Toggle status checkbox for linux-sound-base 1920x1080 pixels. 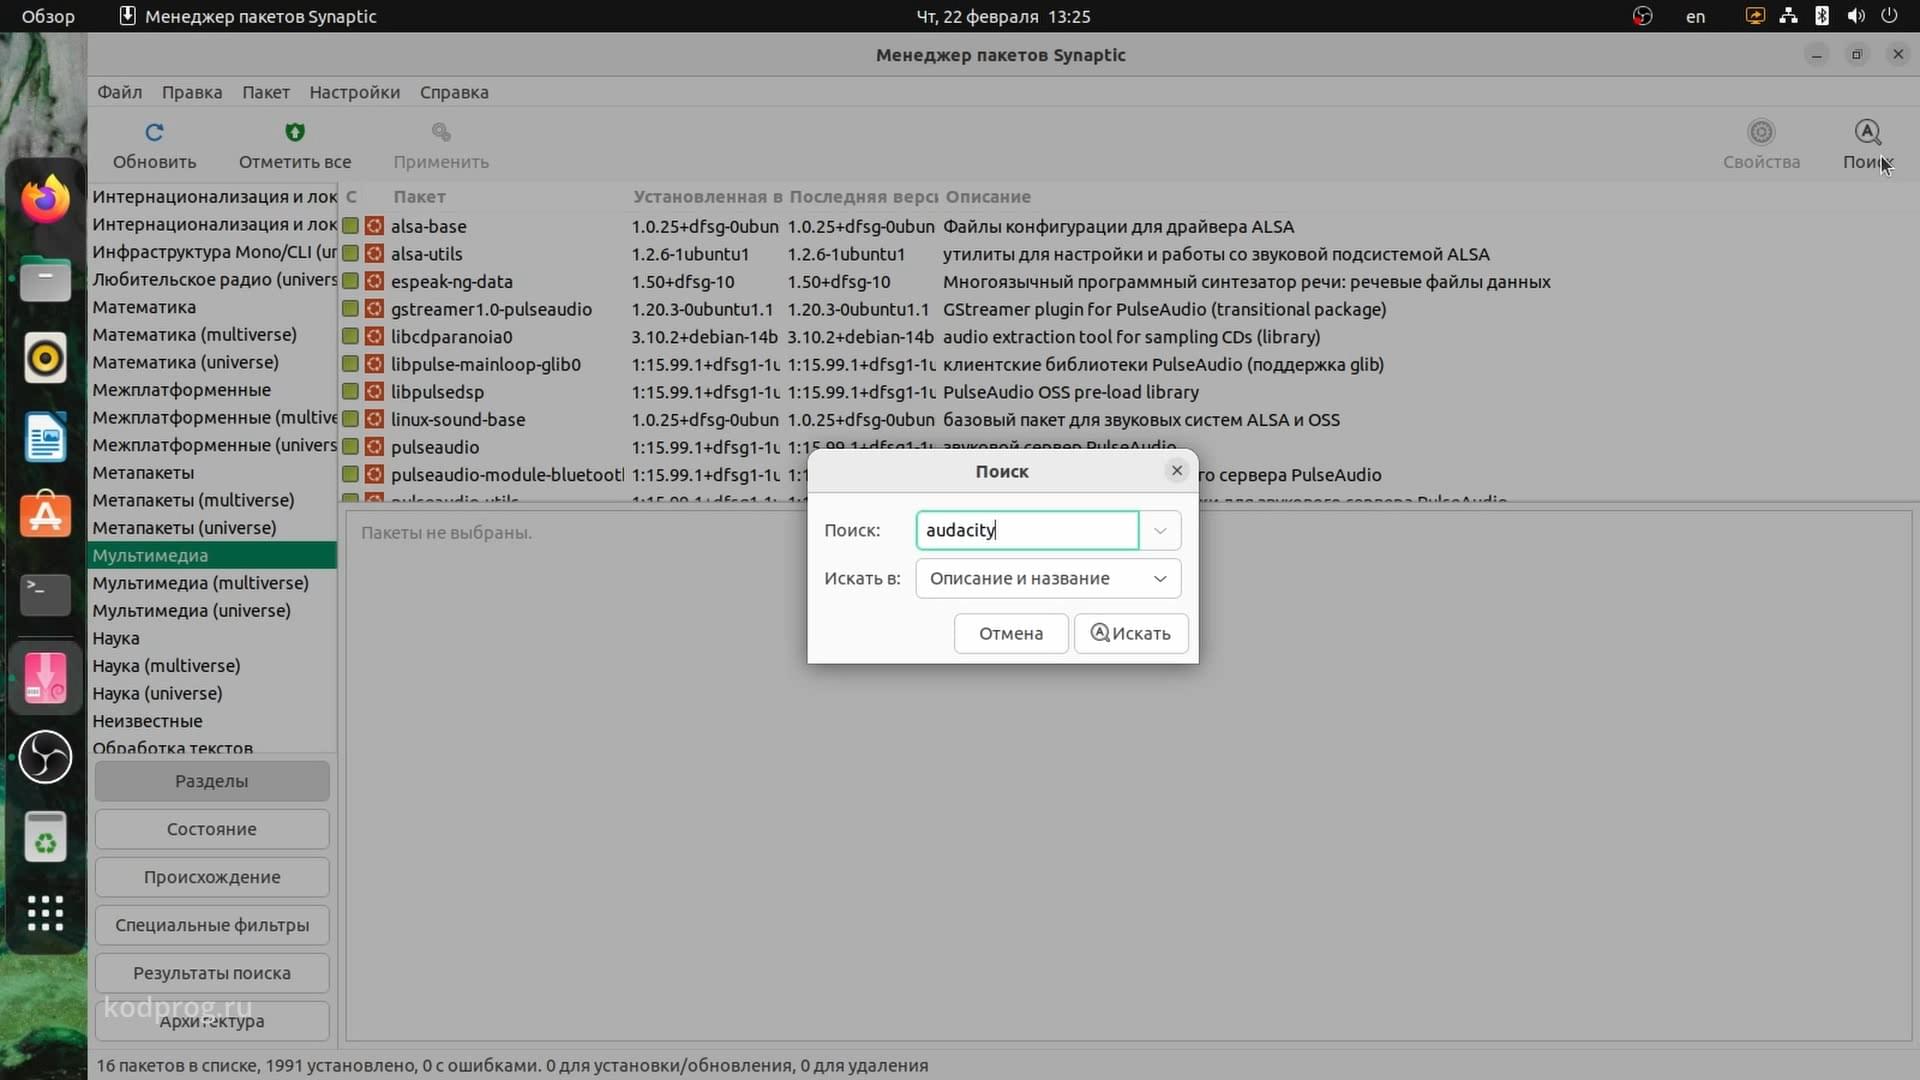pyautogui.click(x=350, y=419)
